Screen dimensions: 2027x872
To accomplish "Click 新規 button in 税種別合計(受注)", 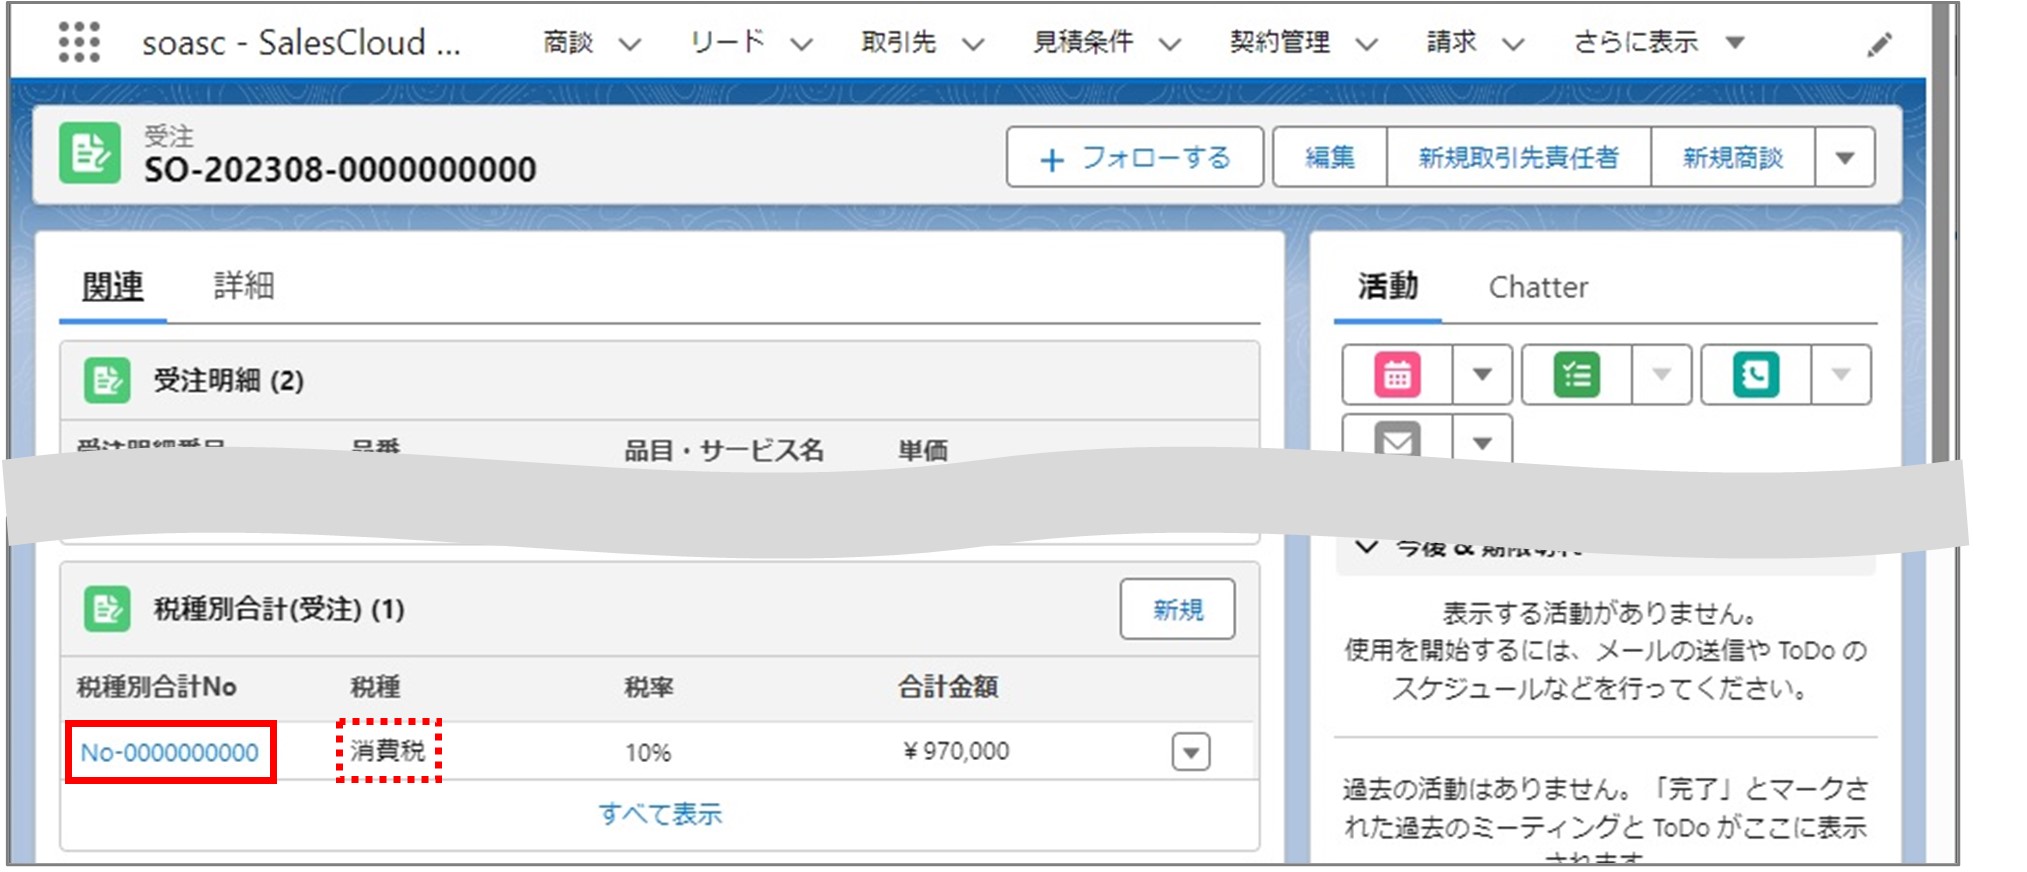I will (1177, 609).
